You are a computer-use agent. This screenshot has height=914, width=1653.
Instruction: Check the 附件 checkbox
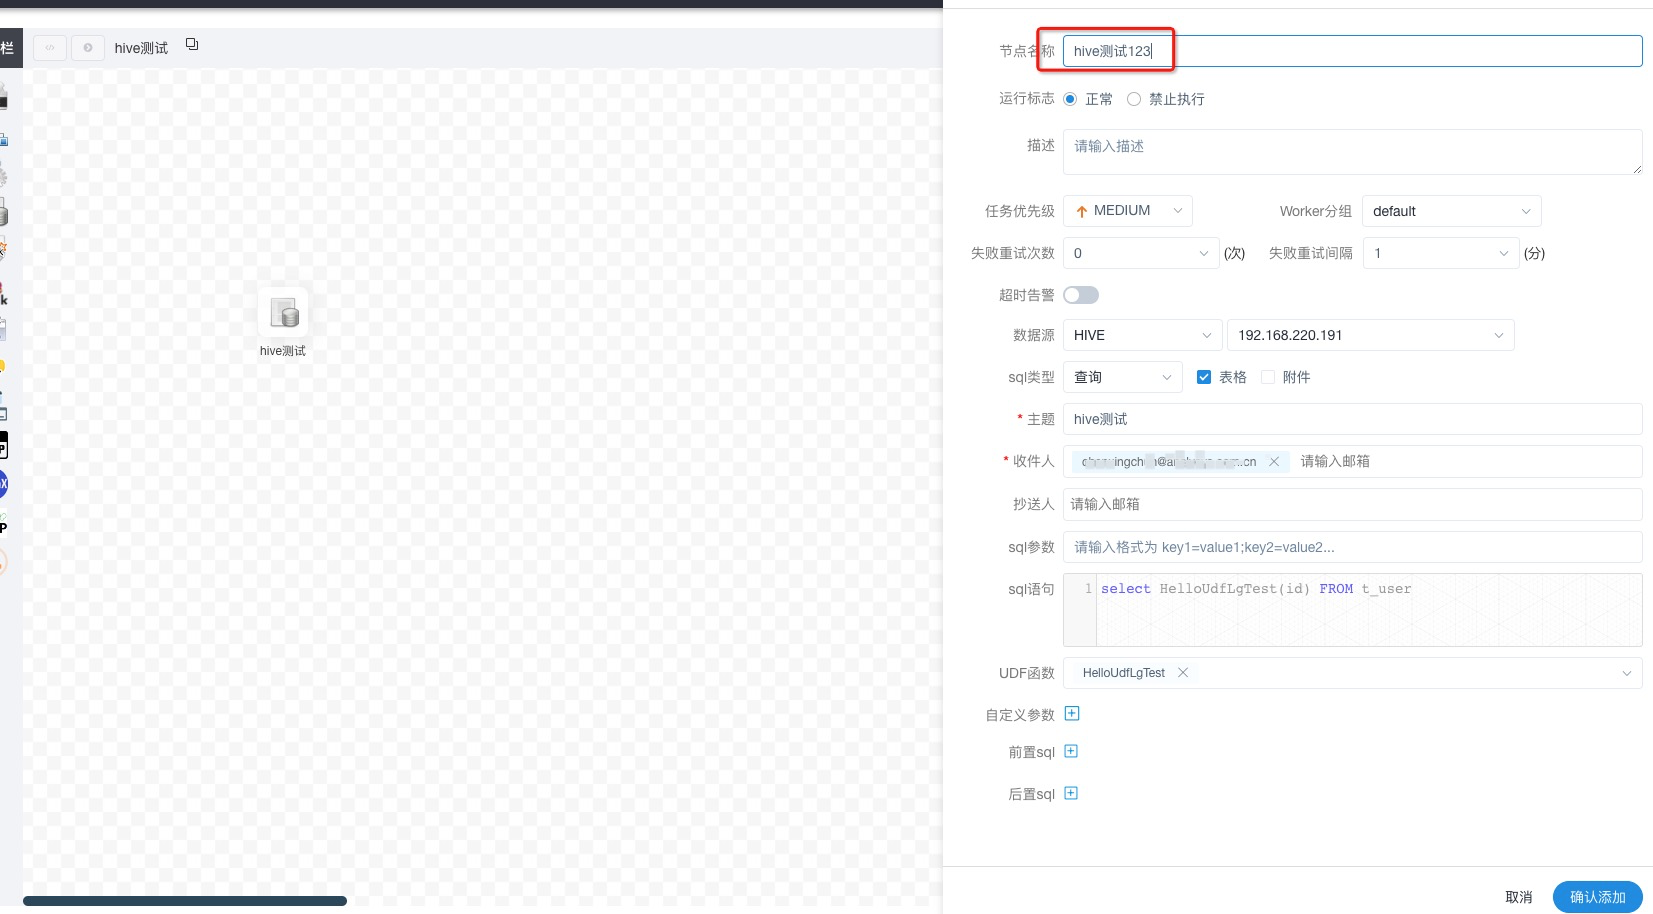pos(1267,377)
